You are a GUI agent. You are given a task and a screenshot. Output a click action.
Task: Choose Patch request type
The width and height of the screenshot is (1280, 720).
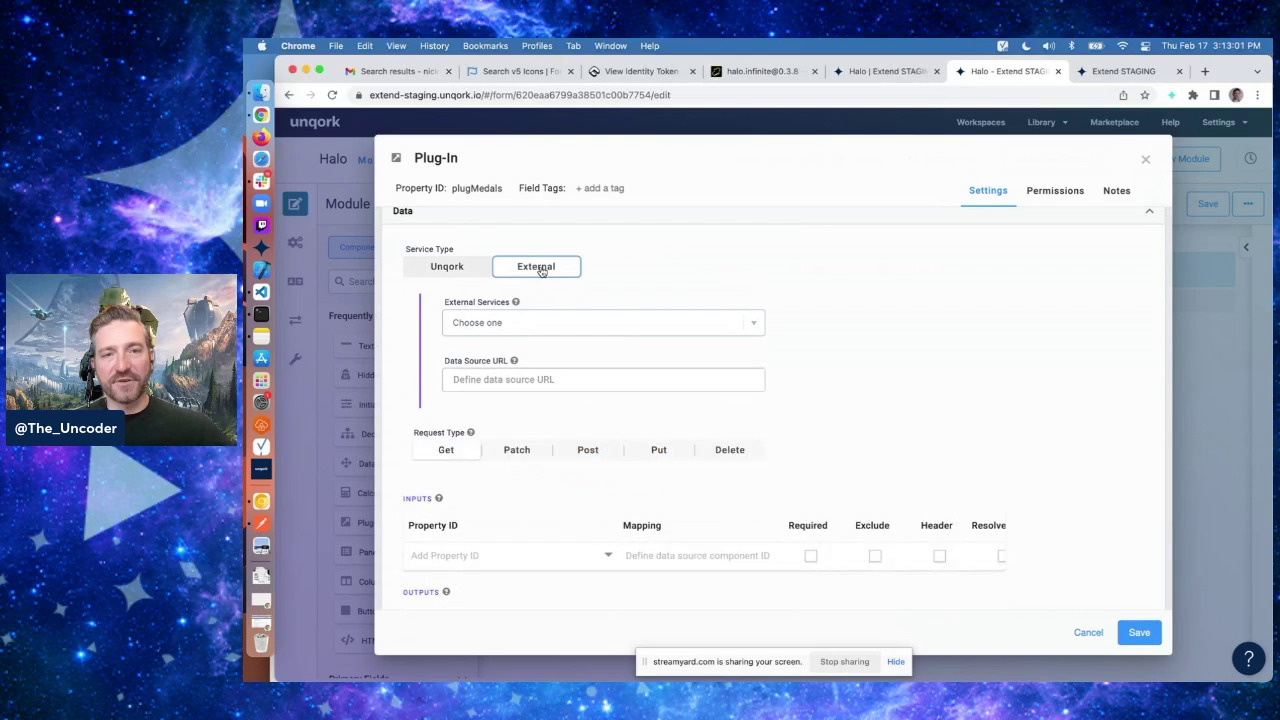(517, 450)
